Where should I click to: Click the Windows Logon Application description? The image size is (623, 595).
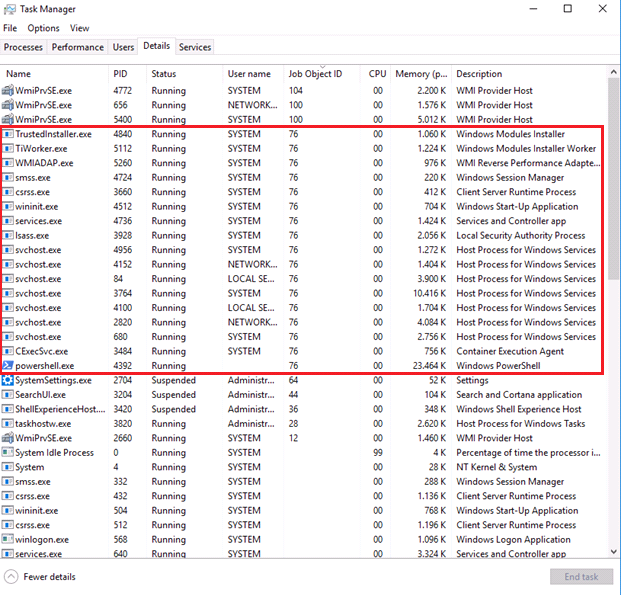pyautogui.click(x=513, y=539)
